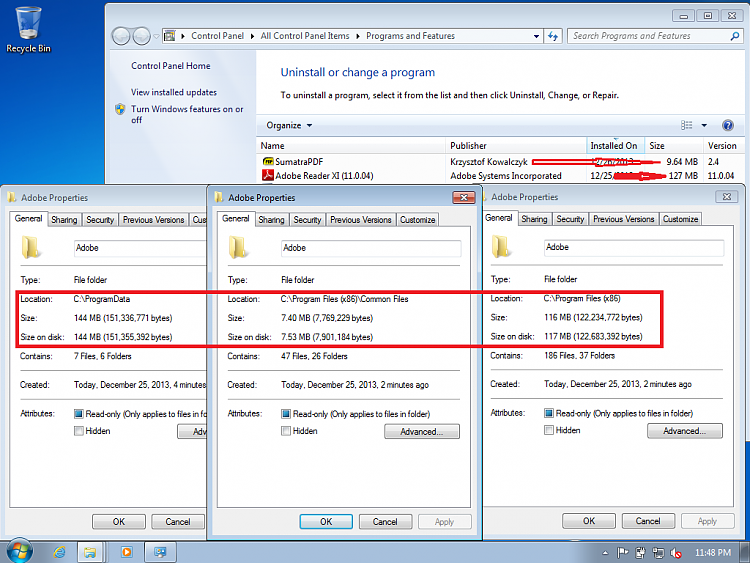The width and height of the screenshot is (750, 563).
Task: Open the view options dropdown arrow
Action: [704, 125]
